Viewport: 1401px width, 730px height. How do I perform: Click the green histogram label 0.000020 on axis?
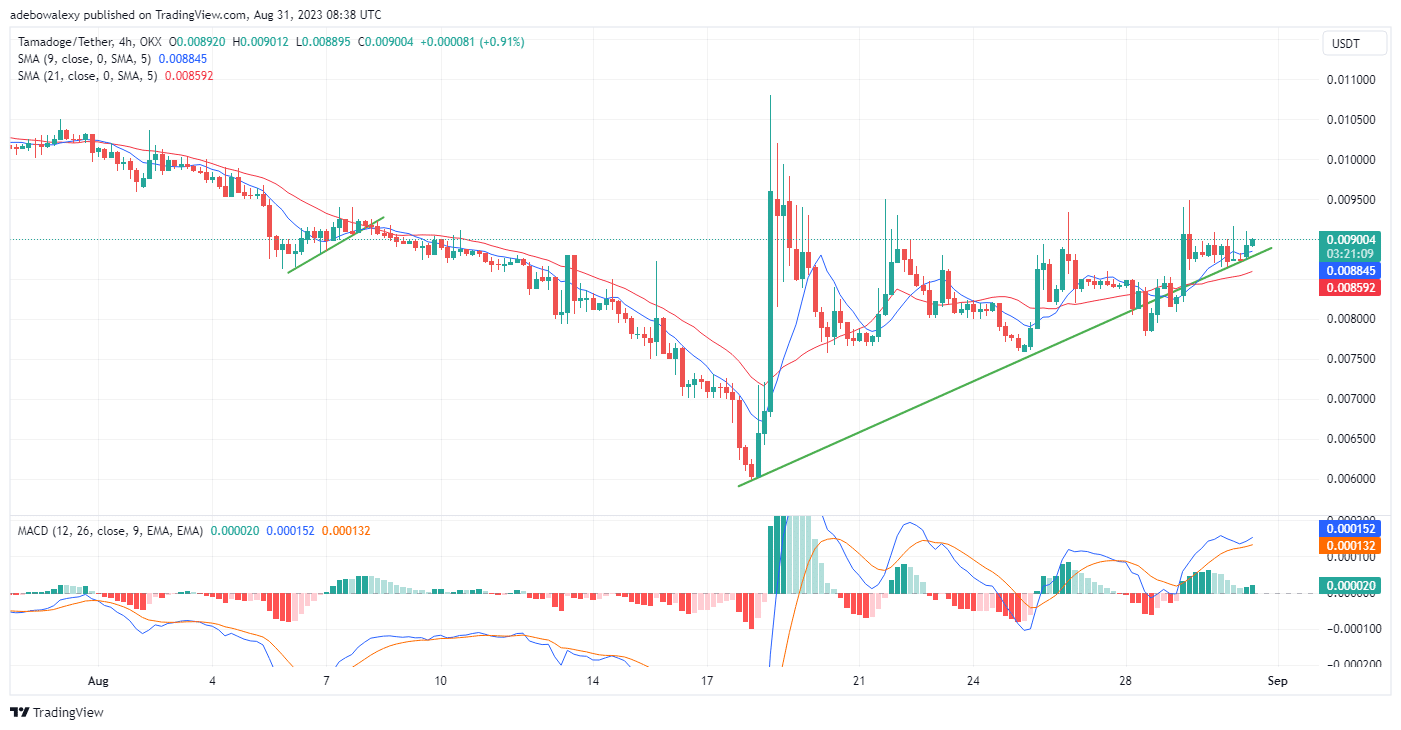1351,585
